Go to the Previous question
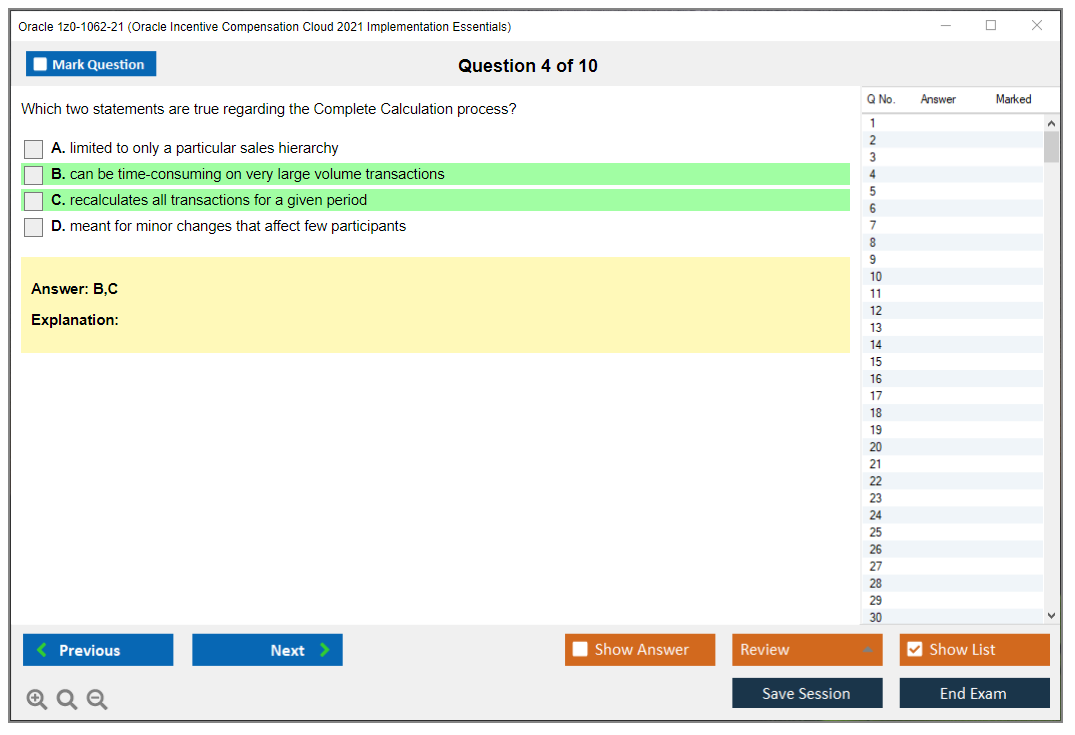This screenshot has width=1075, height=735. pyautogui.click(x=97, y=649)
